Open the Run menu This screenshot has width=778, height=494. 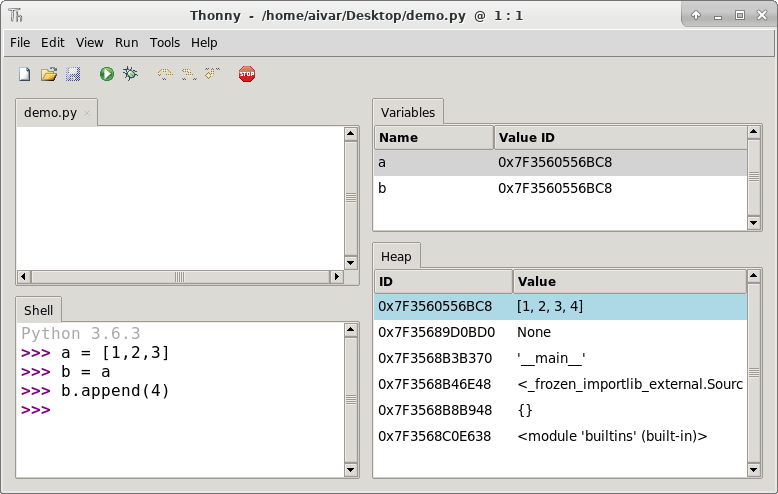126,43
